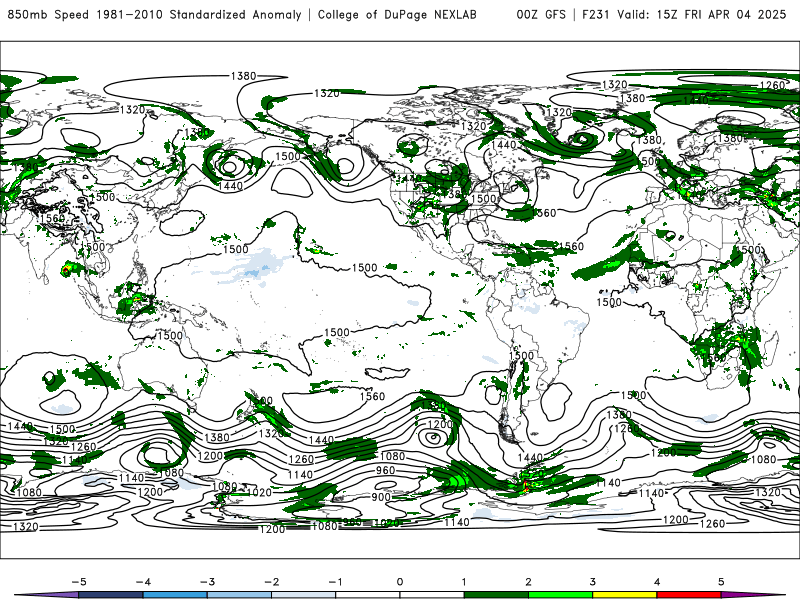Pick the bright green 2 to 3 colorbar segment
The height and width of the screenshot is (600, 800).
coord(560,595)
